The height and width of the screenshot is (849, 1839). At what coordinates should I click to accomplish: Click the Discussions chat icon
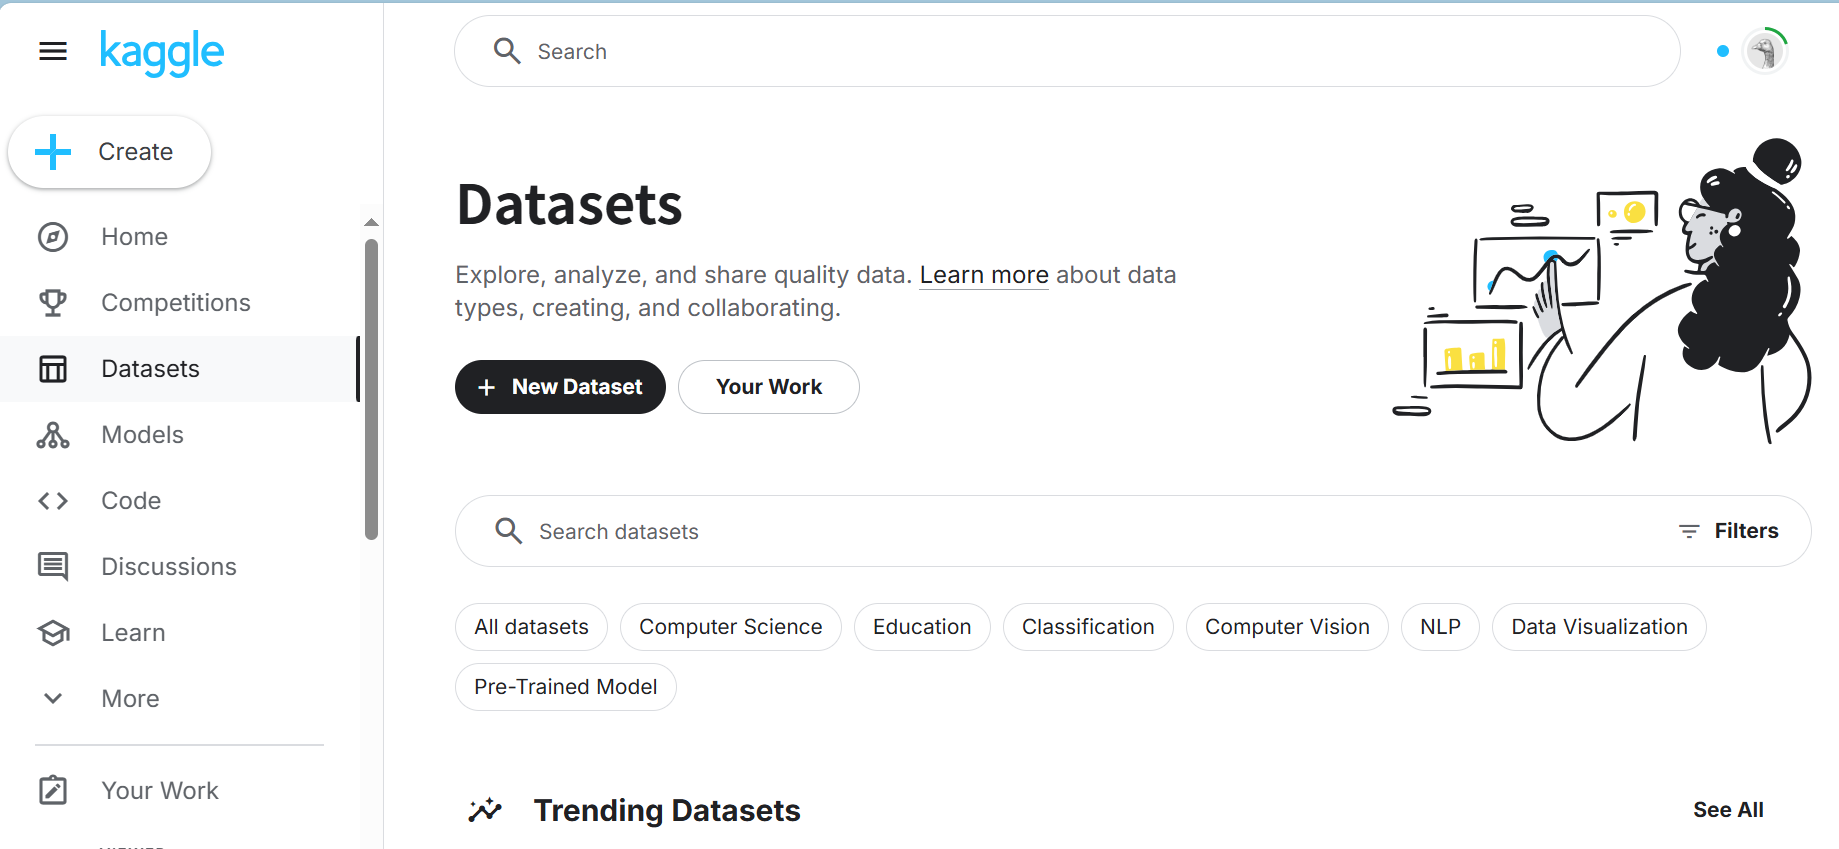tap(53, 567)
